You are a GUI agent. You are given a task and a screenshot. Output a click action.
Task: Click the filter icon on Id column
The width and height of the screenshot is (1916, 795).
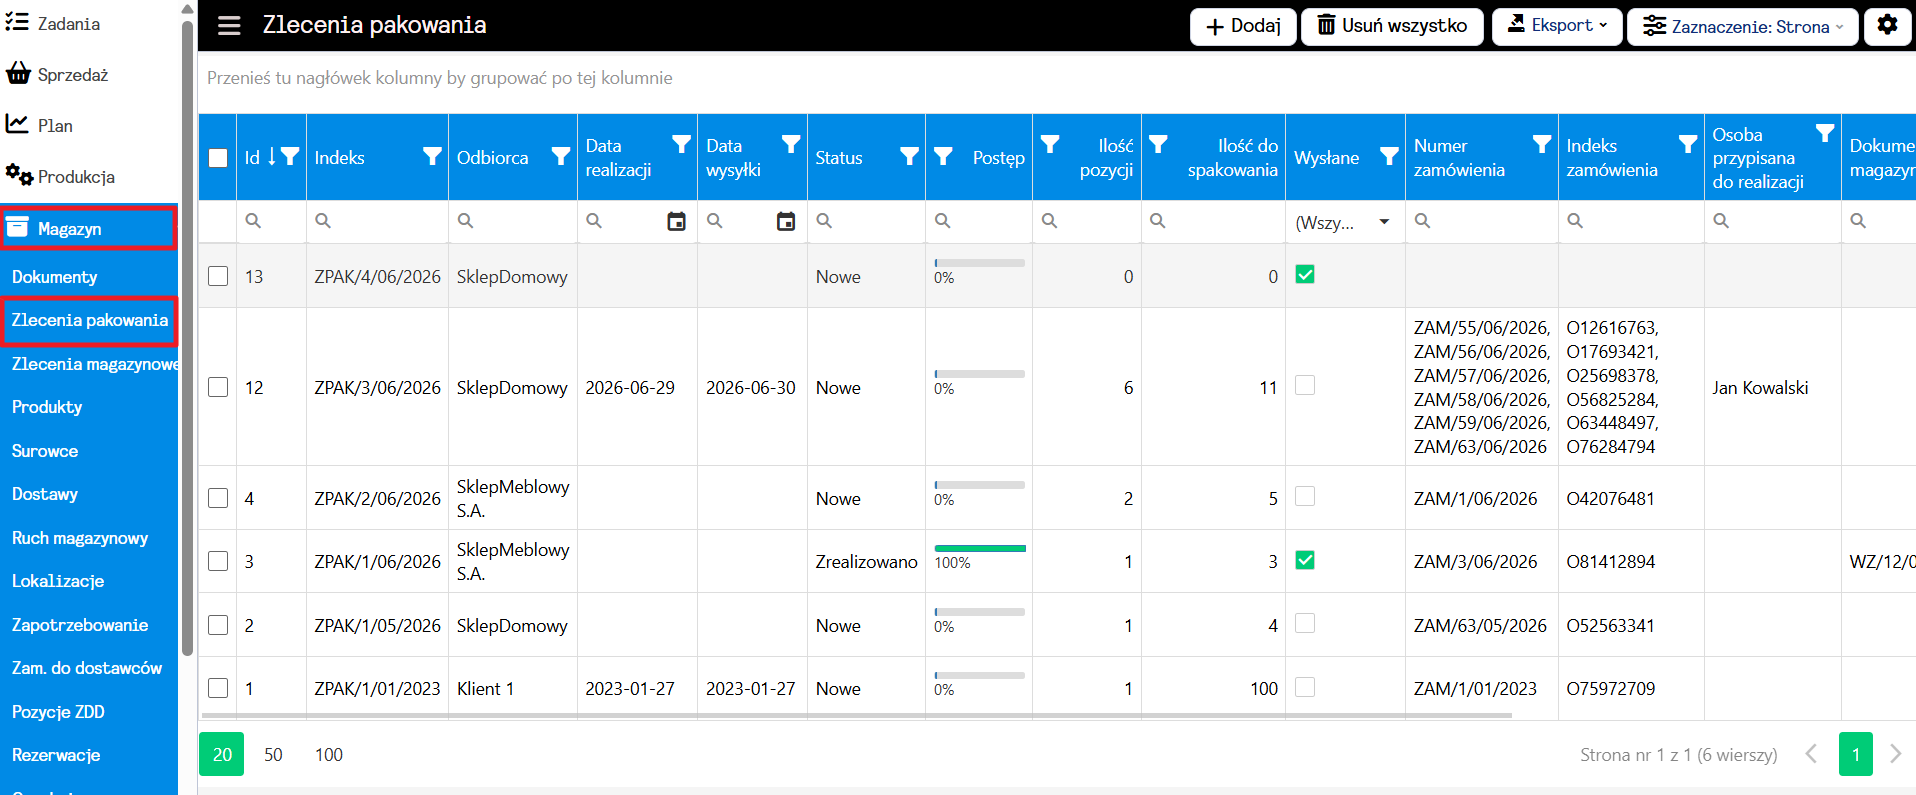coord(290,157)
